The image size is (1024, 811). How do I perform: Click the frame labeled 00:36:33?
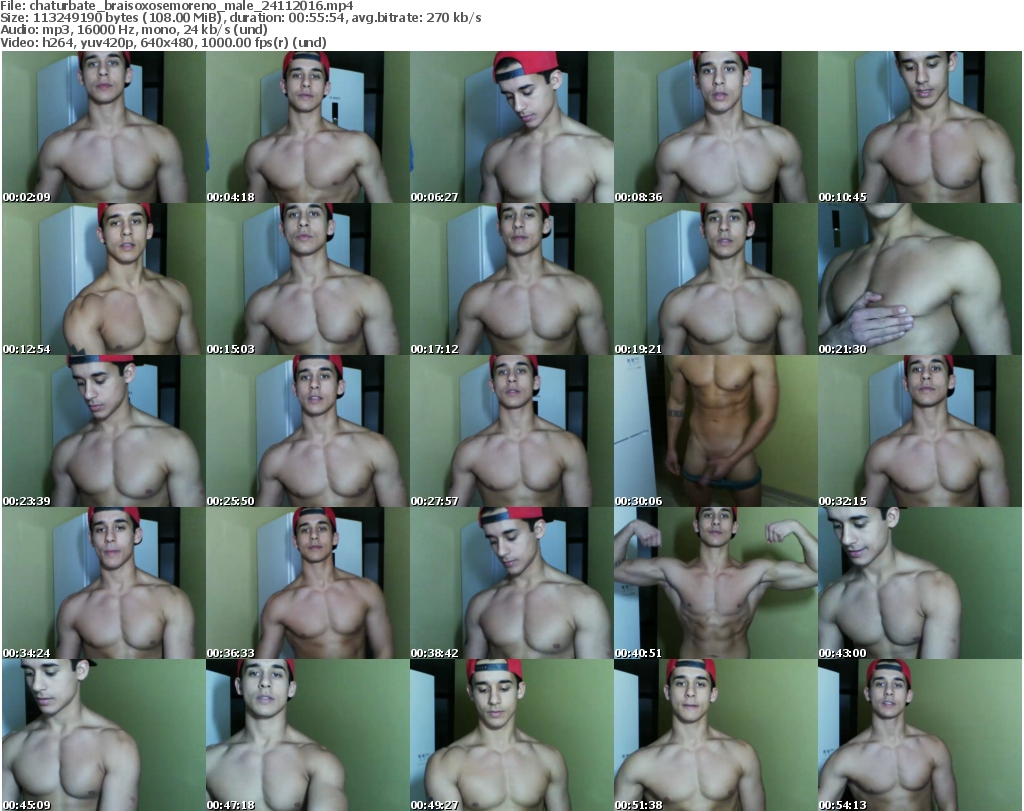pos(308,583)
